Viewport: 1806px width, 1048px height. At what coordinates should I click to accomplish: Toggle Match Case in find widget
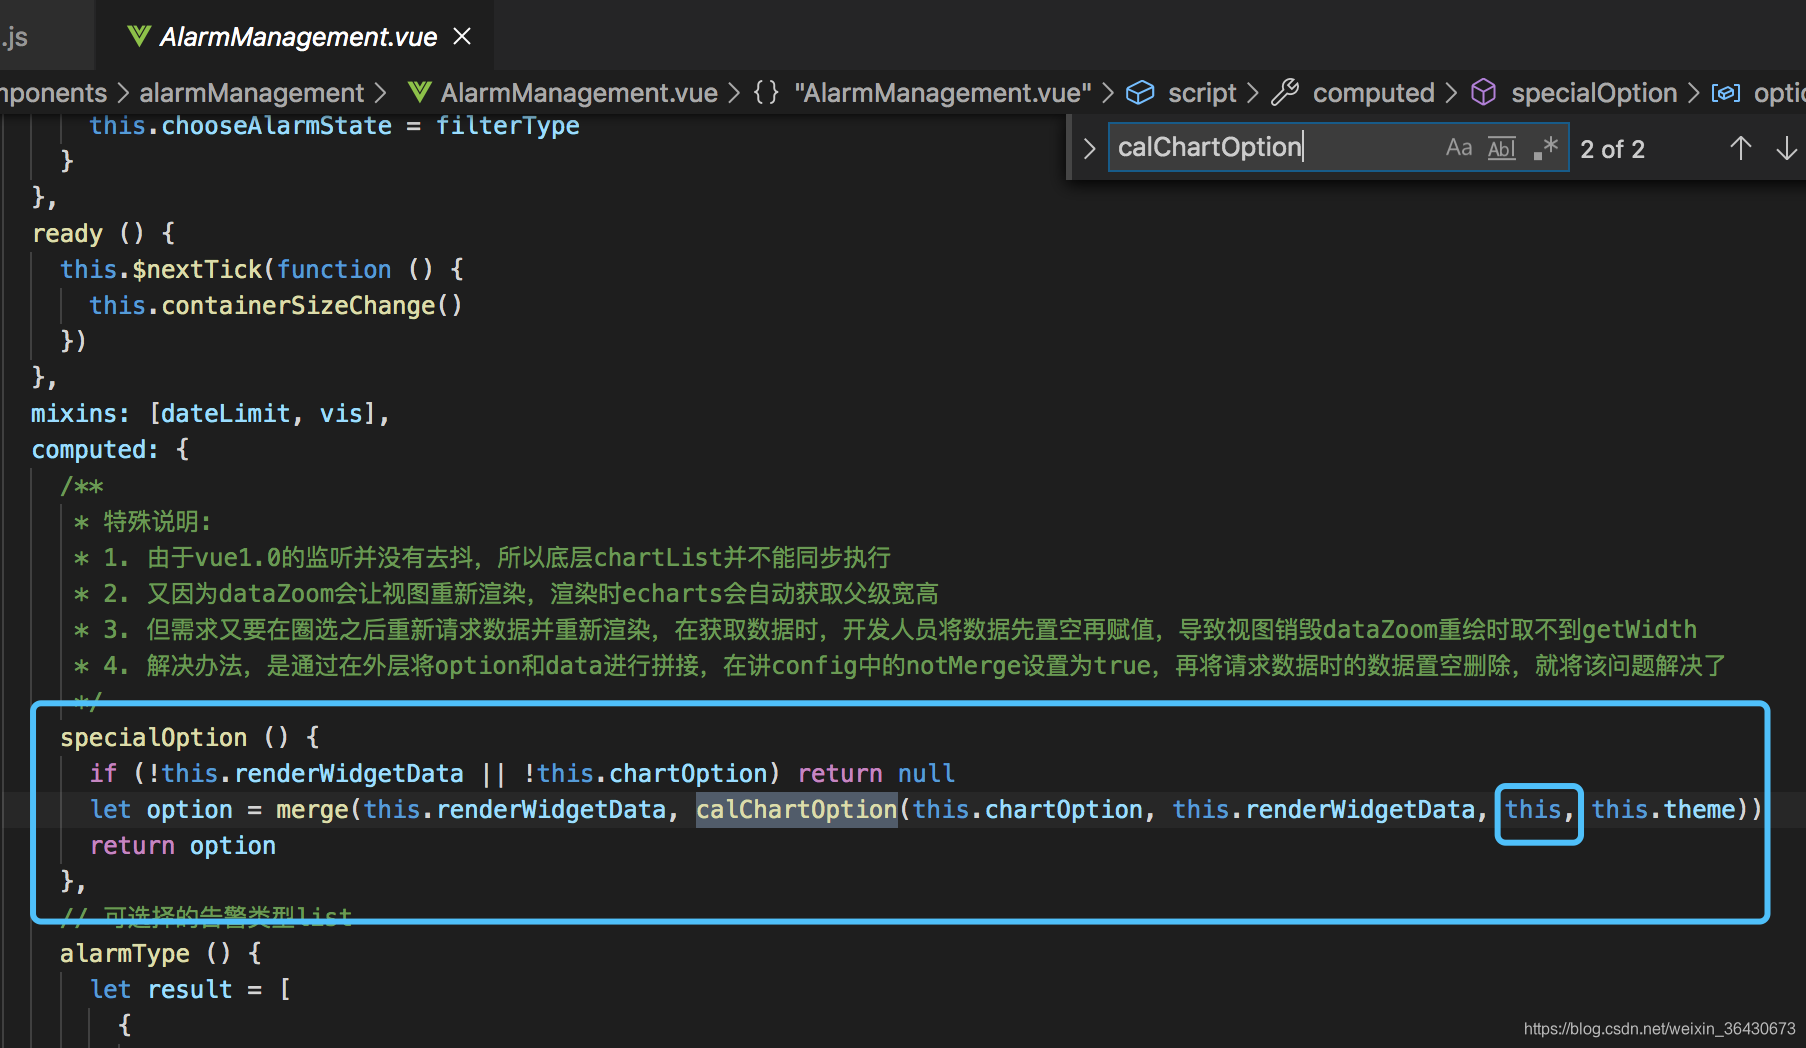pos(1459,148)
